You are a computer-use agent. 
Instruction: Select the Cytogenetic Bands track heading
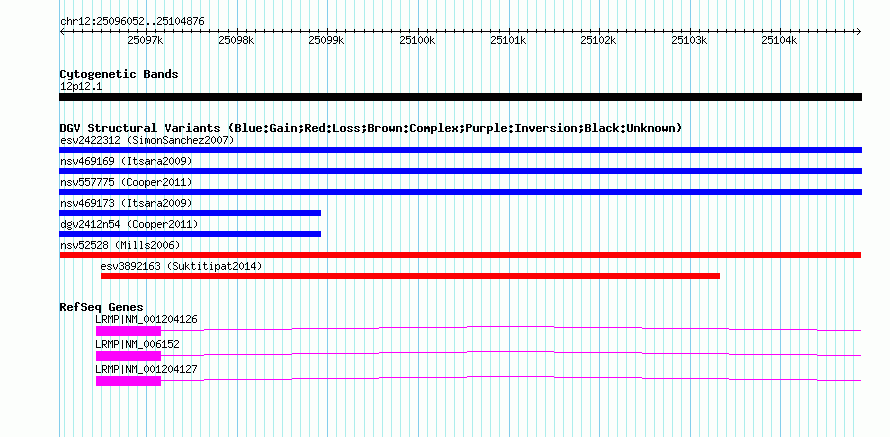click(x=119, y=74)
